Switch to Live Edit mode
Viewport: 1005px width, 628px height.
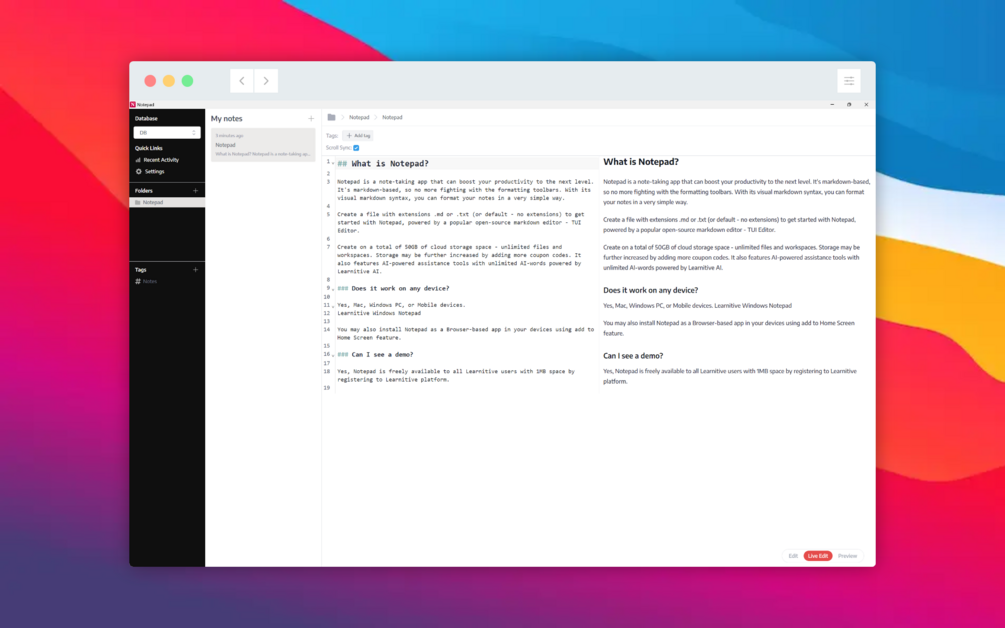[818, 556]
